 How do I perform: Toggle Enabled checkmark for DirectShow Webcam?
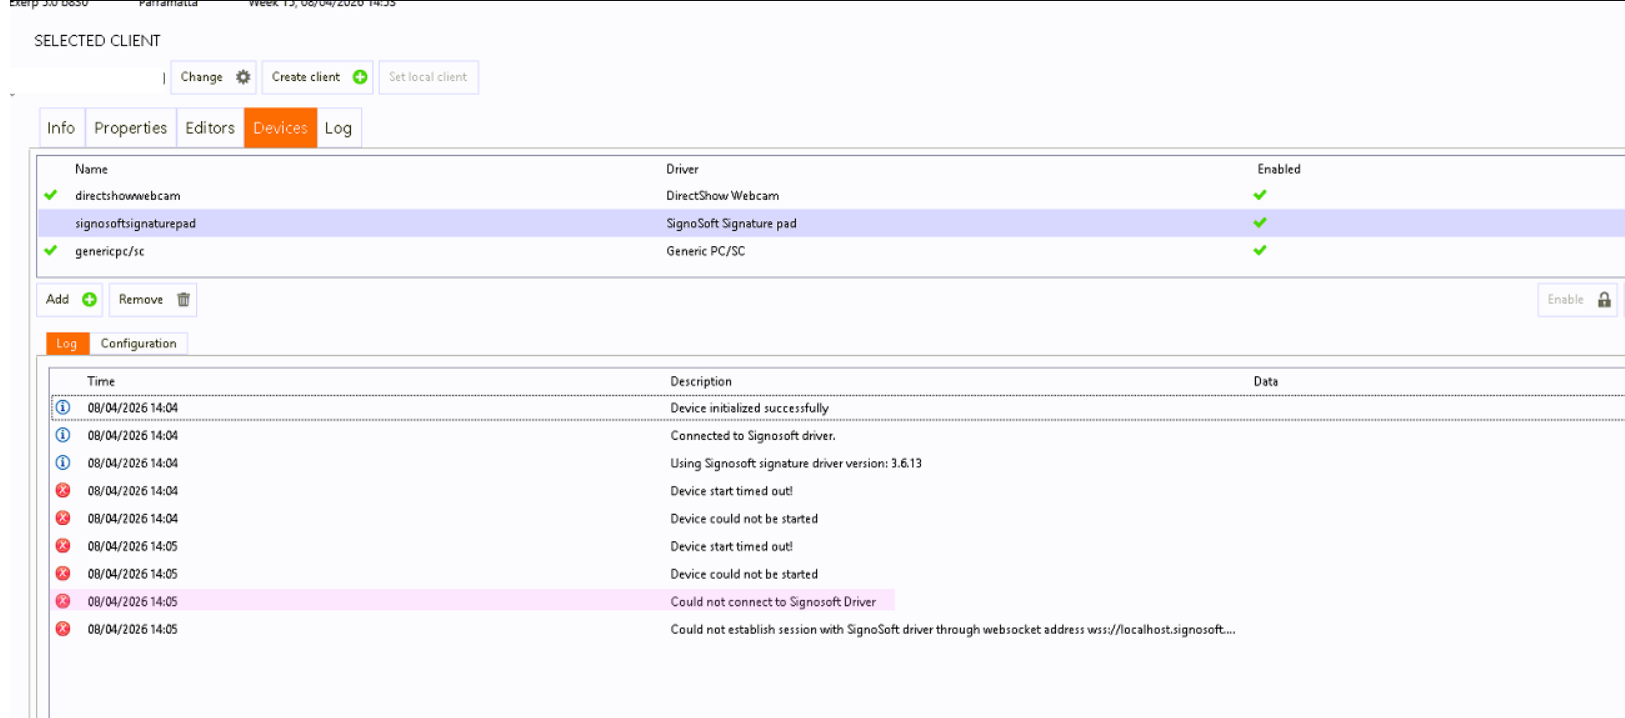point(1260,195)
